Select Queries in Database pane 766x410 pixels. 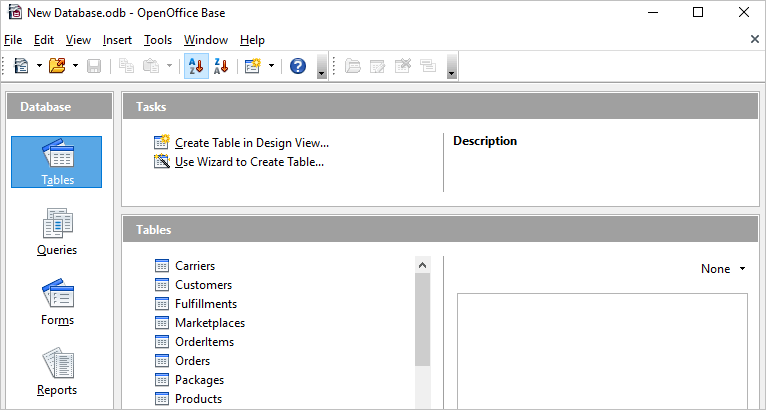pos(57,232)
